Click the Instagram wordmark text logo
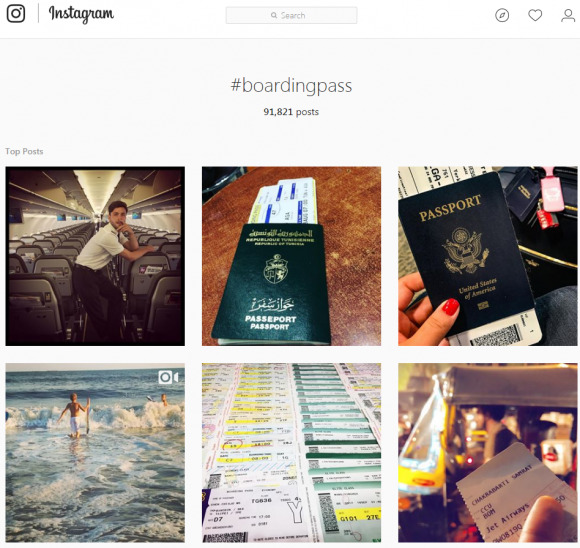This screenshot has width=580, height=548. coord(81,14)
